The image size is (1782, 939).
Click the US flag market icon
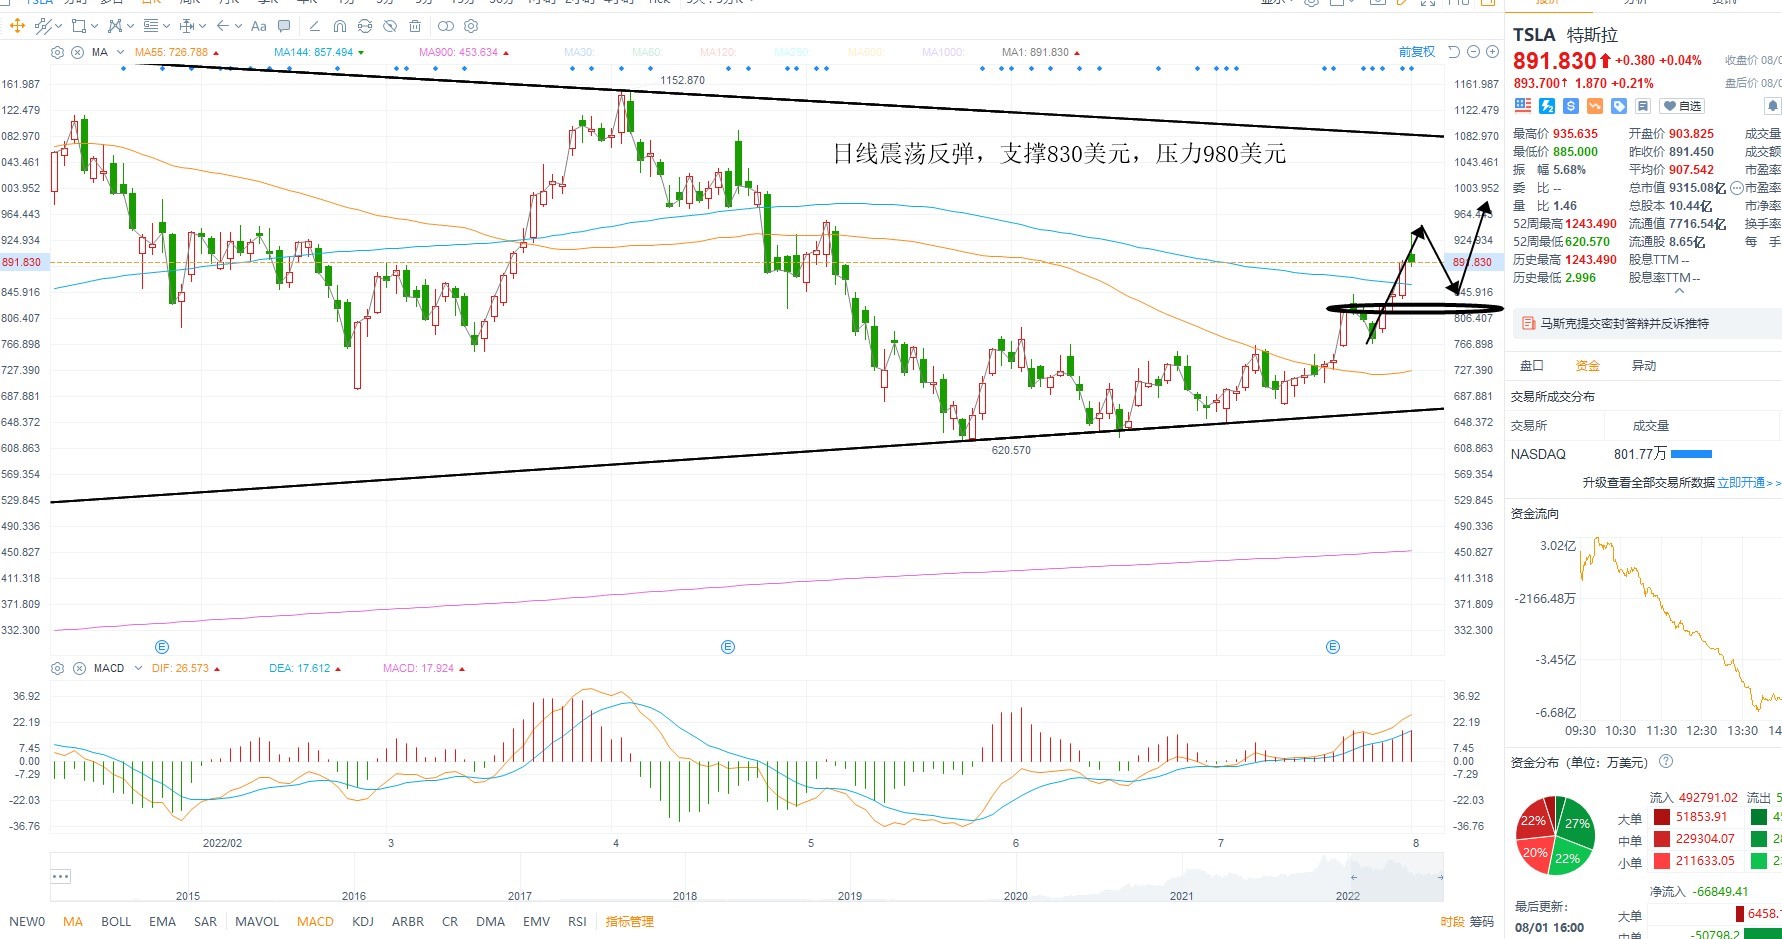click(x=1523, y=105)
